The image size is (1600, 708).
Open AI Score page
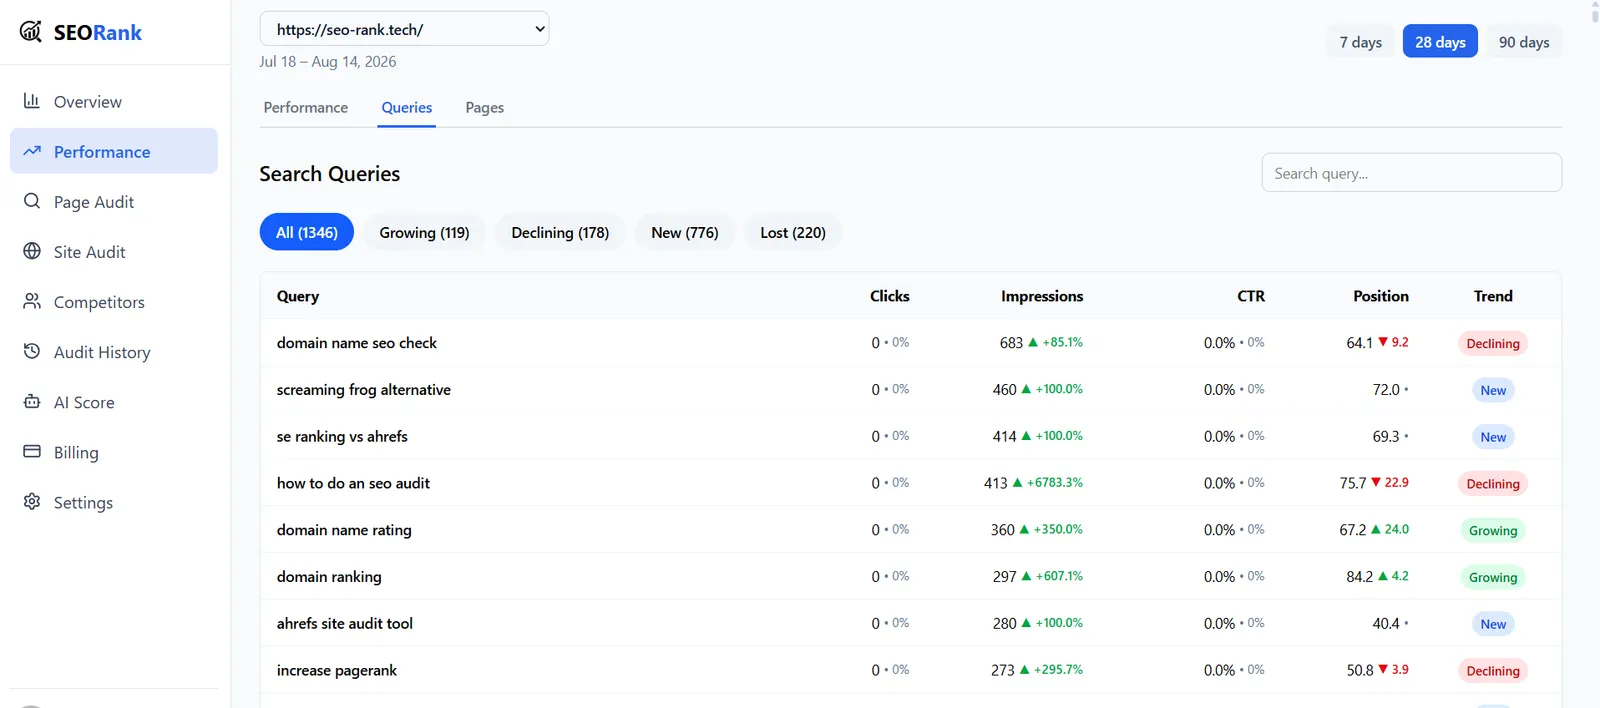114,401
